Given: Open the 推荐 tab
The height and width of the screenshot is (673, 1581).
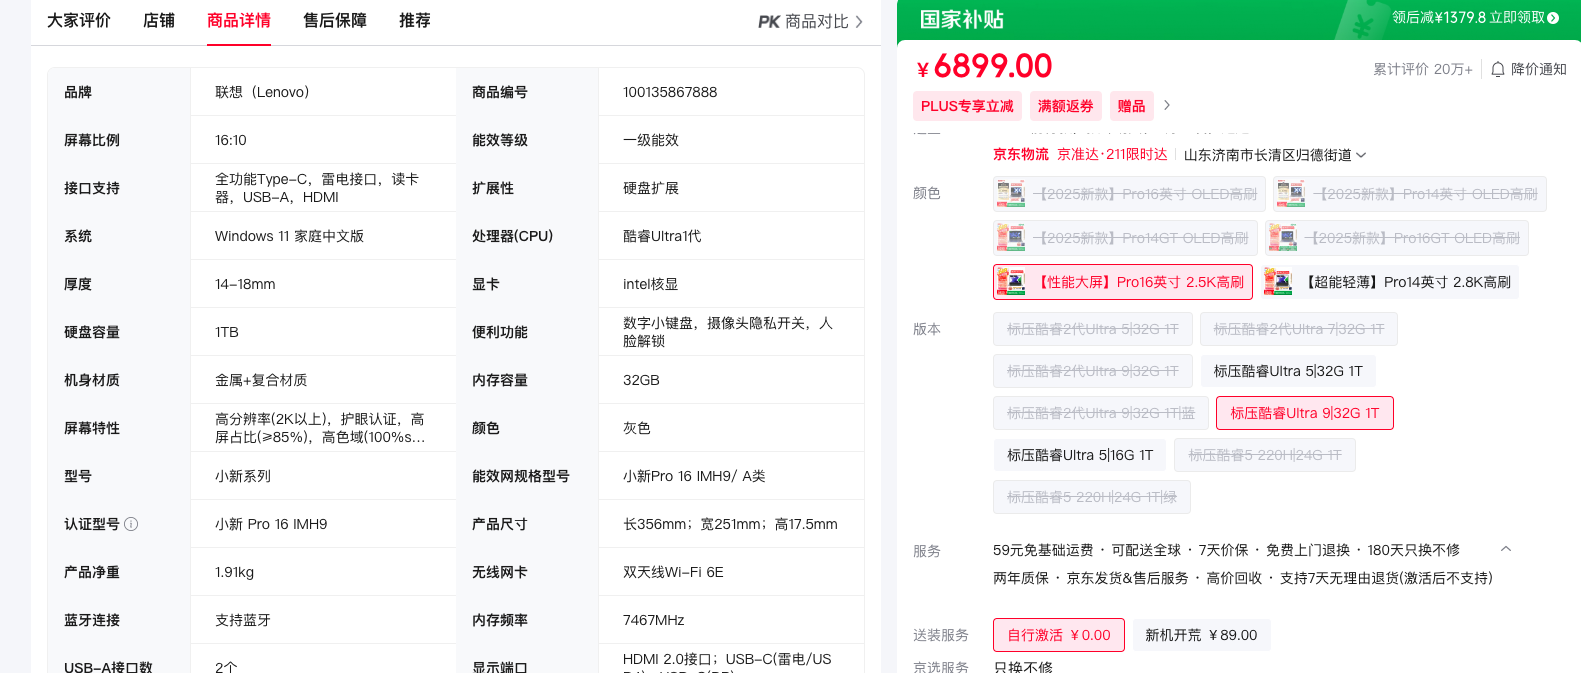Looking at the screenshot, I should click(x=415, y=20).
